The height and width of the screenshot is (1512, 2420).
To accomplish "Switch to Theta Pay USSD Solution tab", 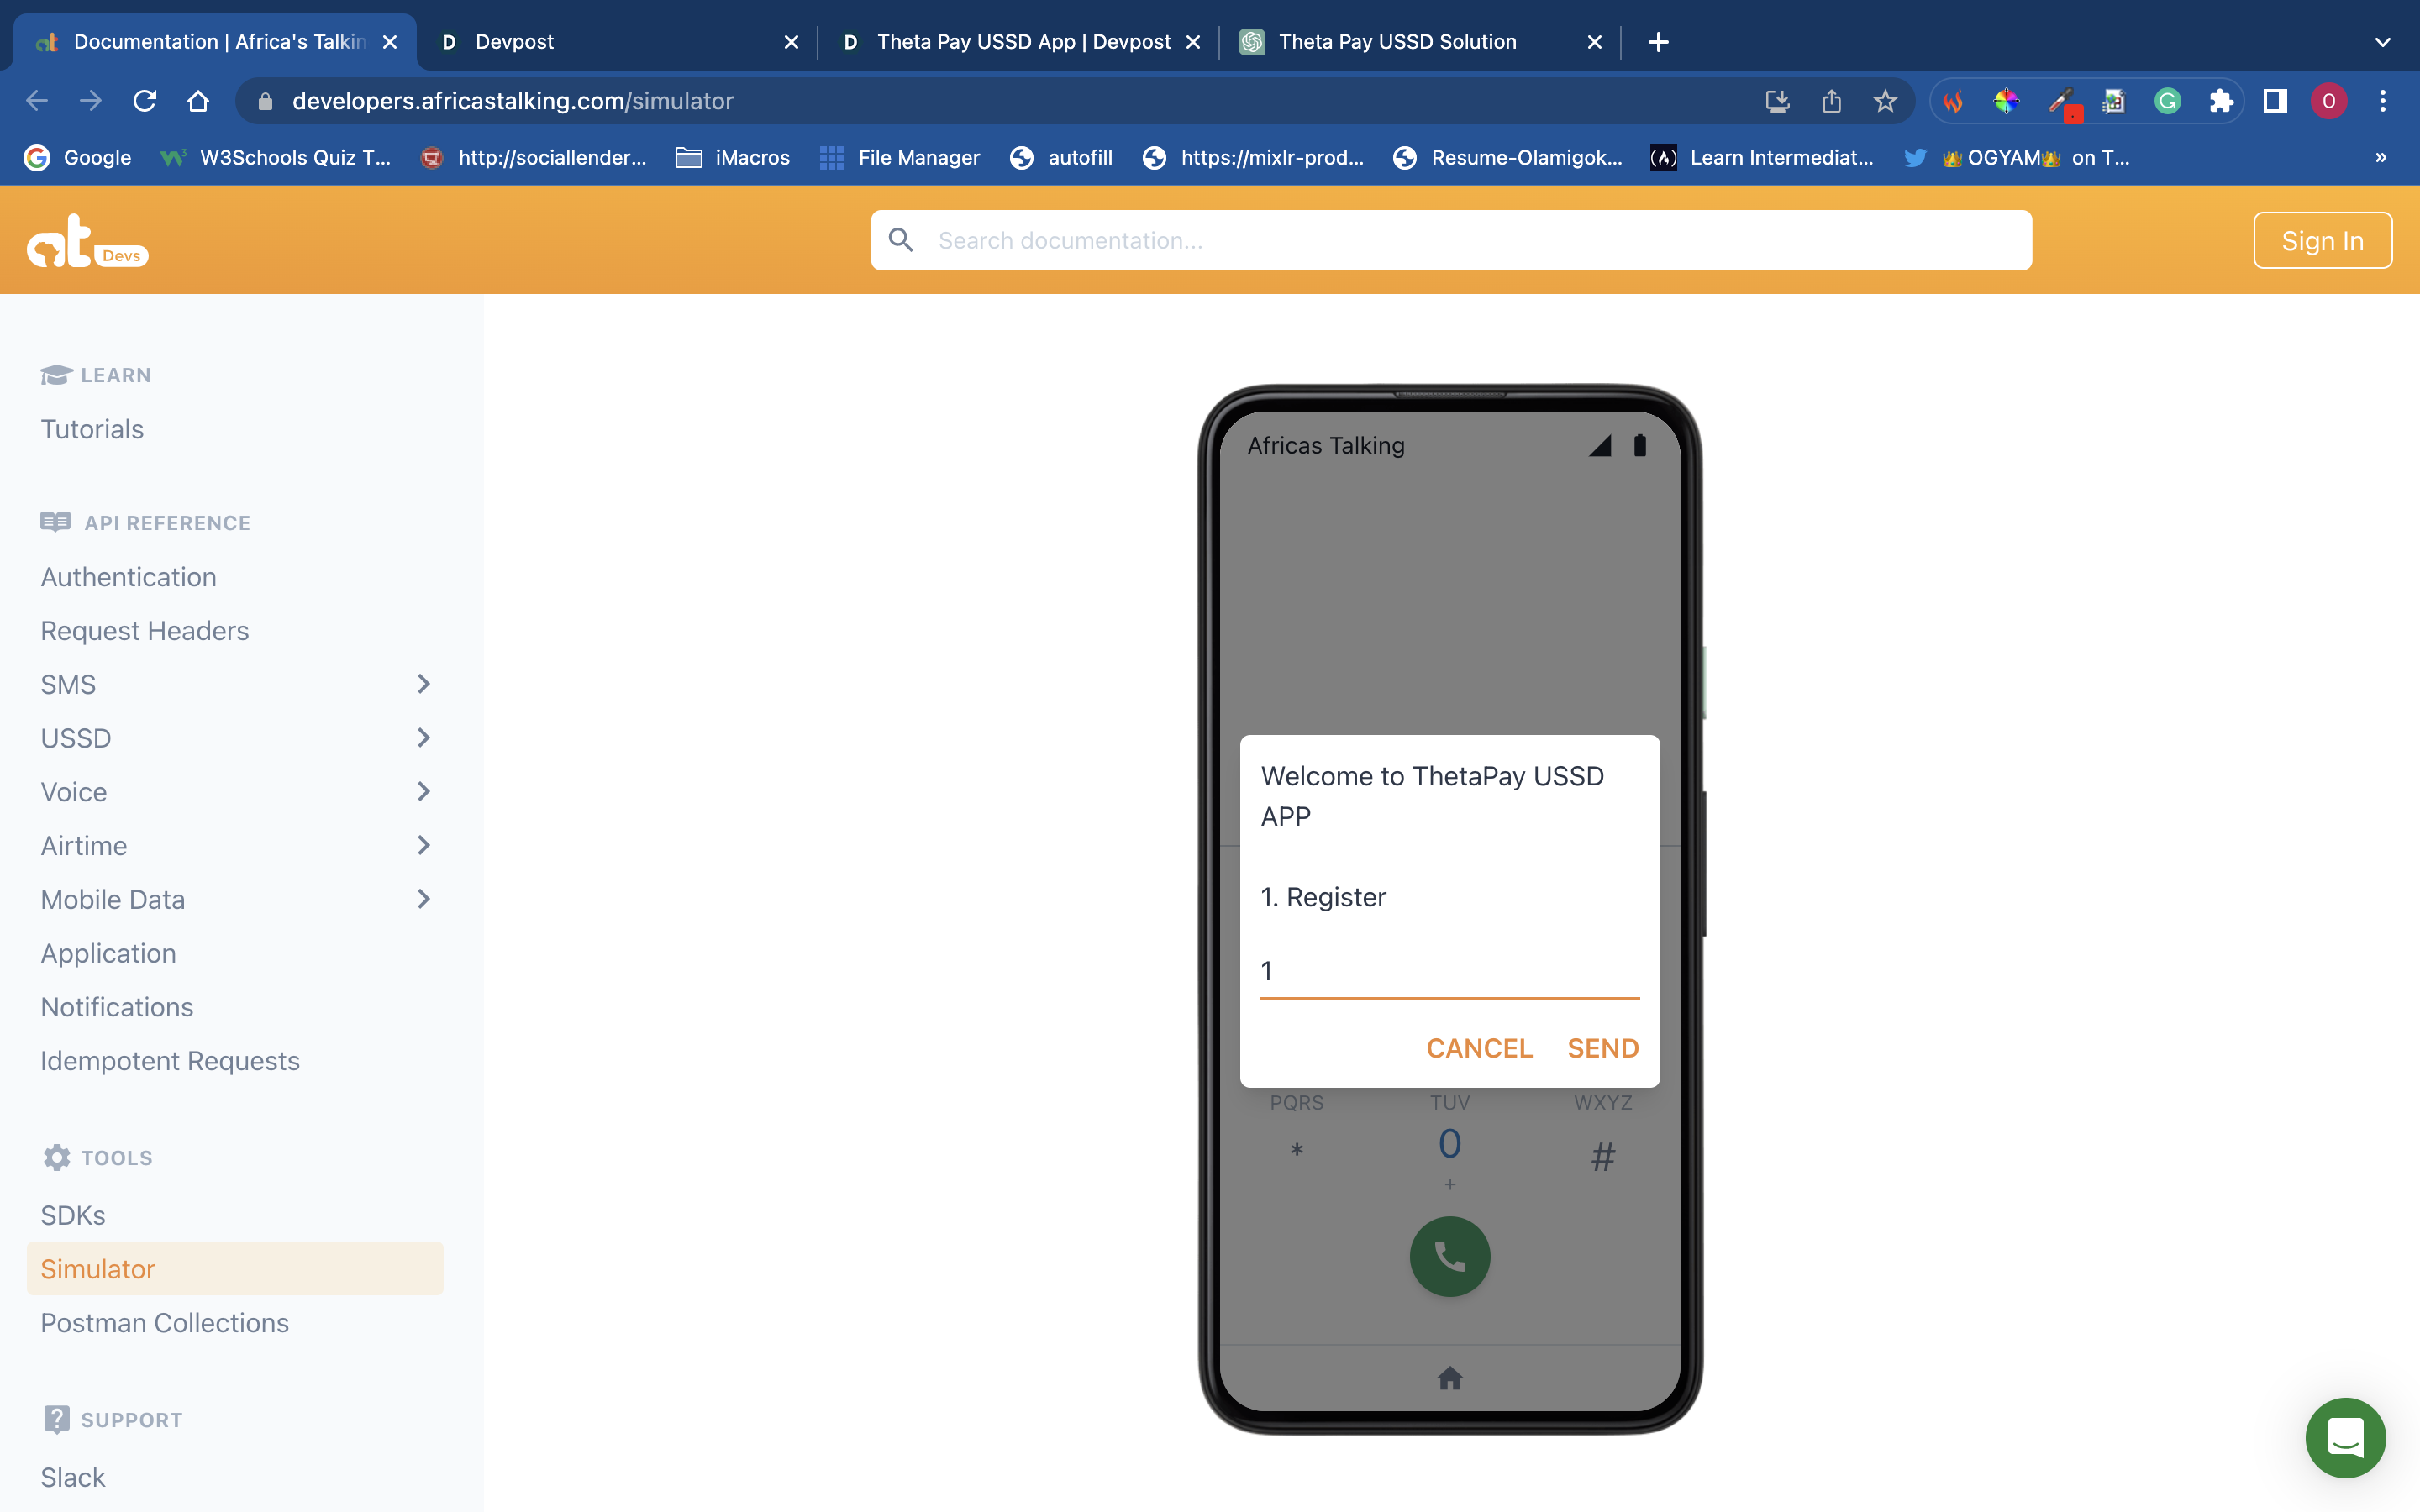I will point(1397,42).
